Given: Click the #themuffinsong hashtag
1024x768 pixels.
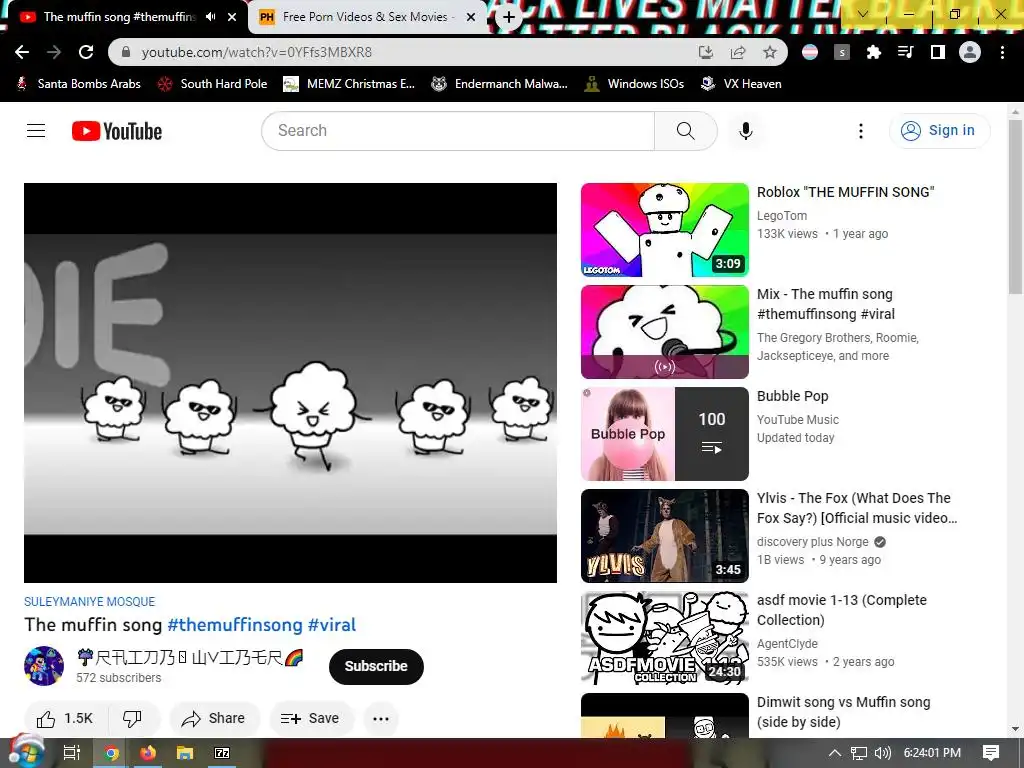Looking at the screenshot, I should (235, 625).
